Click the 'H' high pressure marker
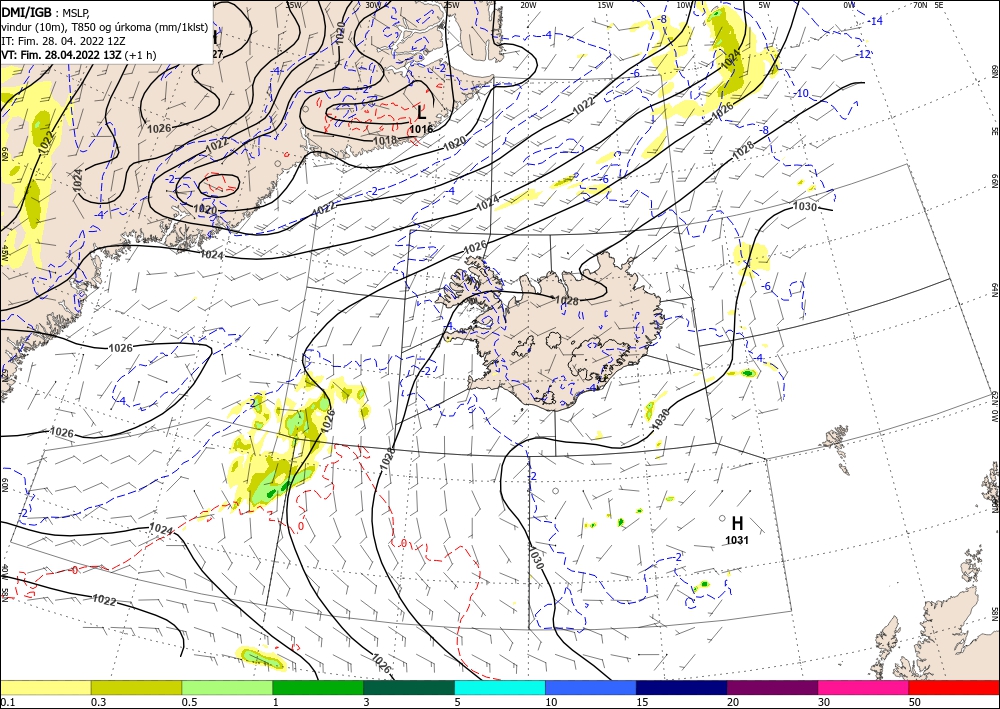 tap(737, 523)
